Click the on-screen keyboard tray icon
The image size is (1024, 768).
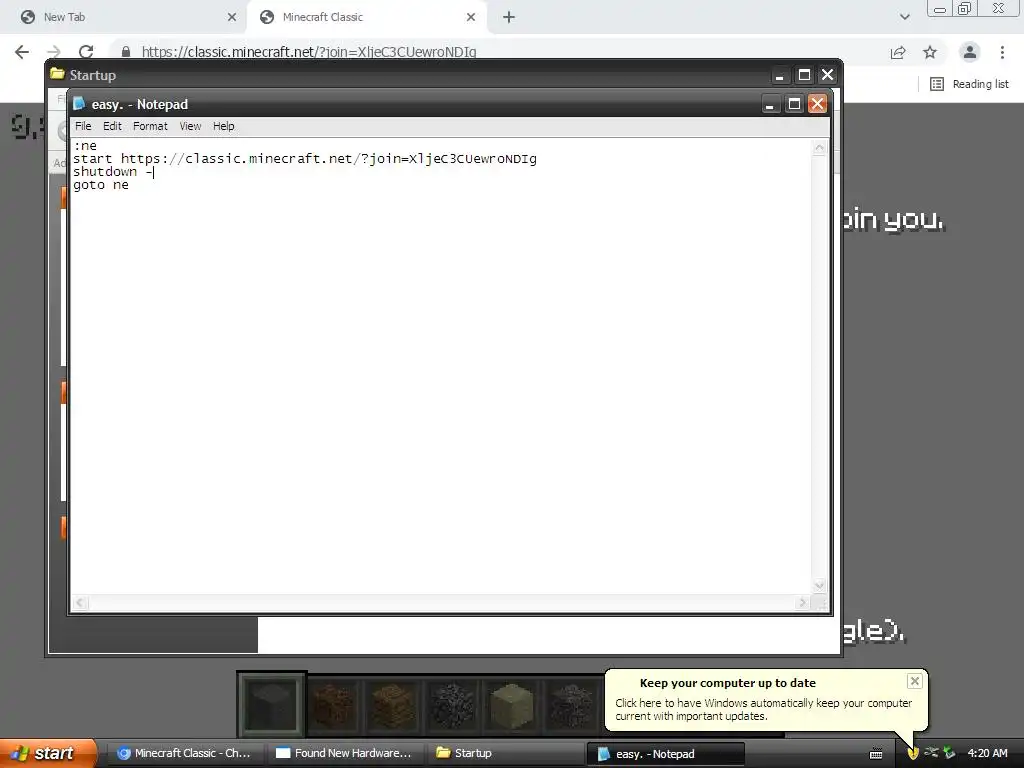click(x=876, y=754)
